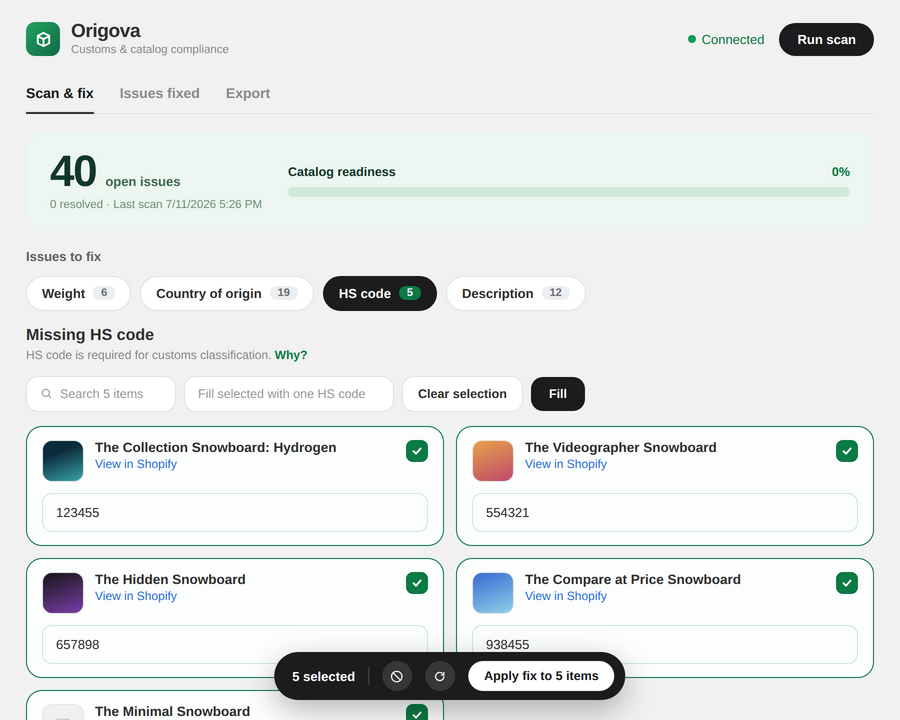900x720 pixels.
Task: Edit HS code field containing 123455
Action: [235, 512]
